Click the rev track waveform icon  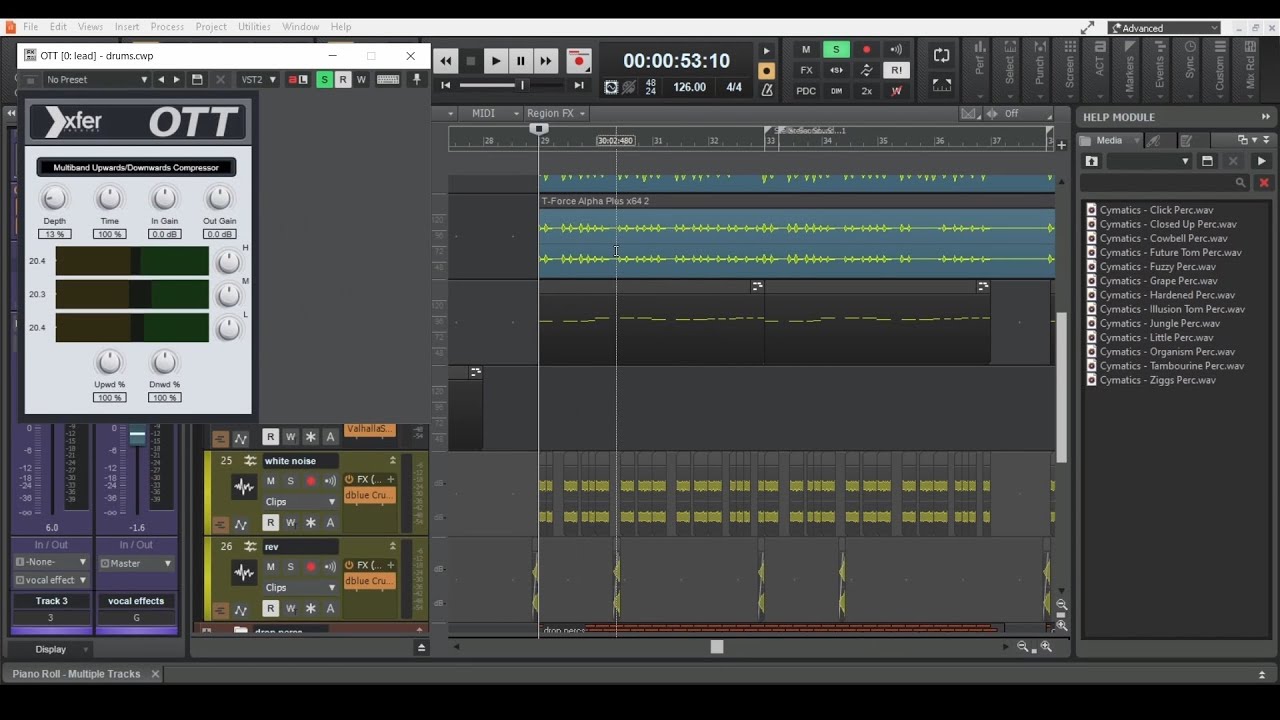[244, 573]
